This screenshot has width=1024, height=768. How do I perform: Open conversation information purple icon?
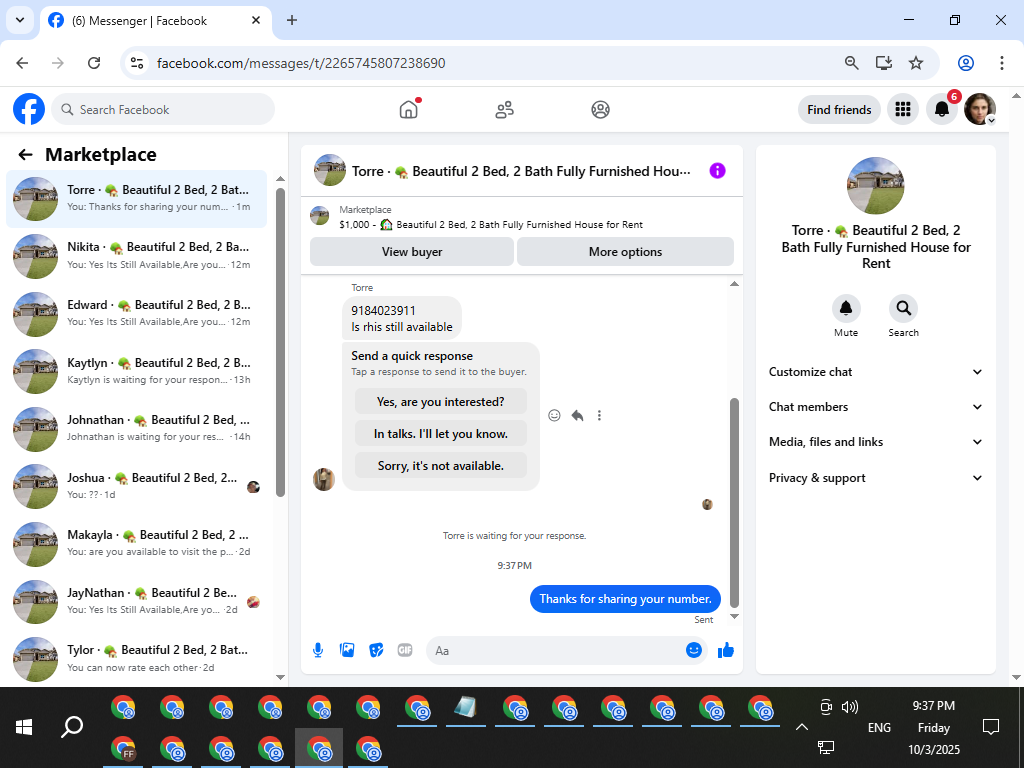tap(717, 171)
